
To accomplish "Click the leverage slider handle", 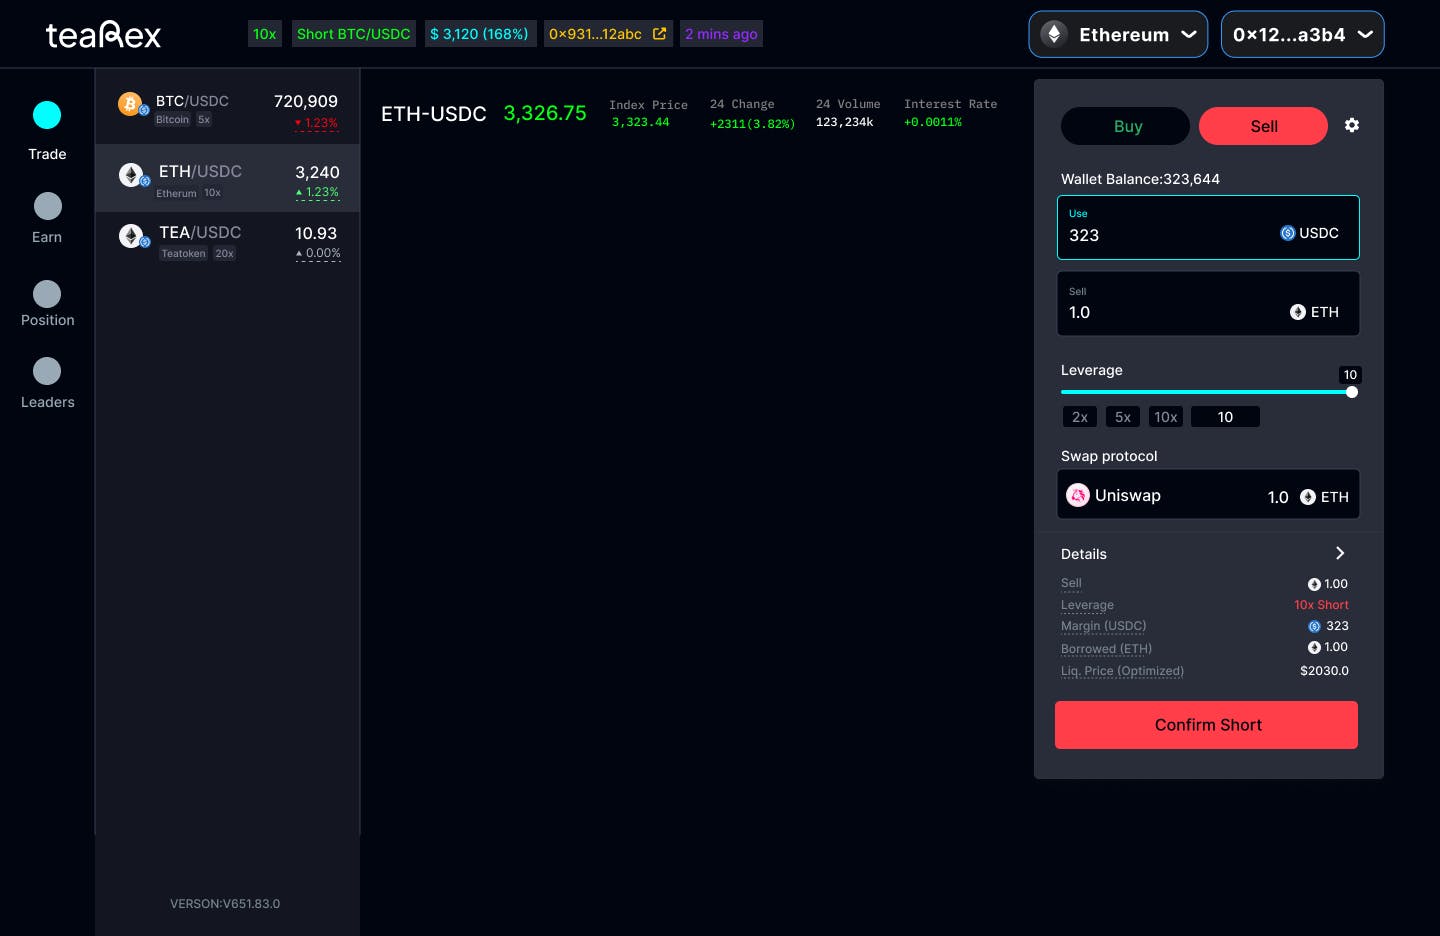I will tap(1352, 392).
